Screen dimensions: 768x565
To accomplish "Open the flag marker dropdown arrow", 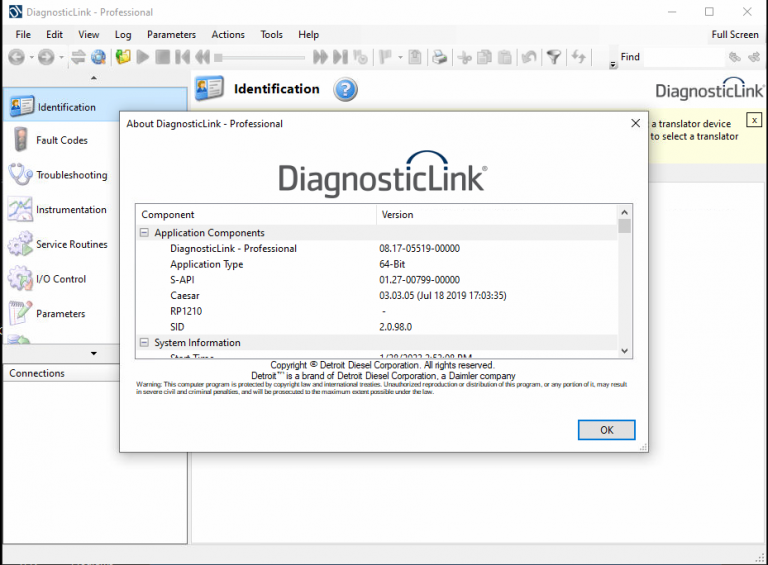I will pyautogui.click(x=400, y=57).
